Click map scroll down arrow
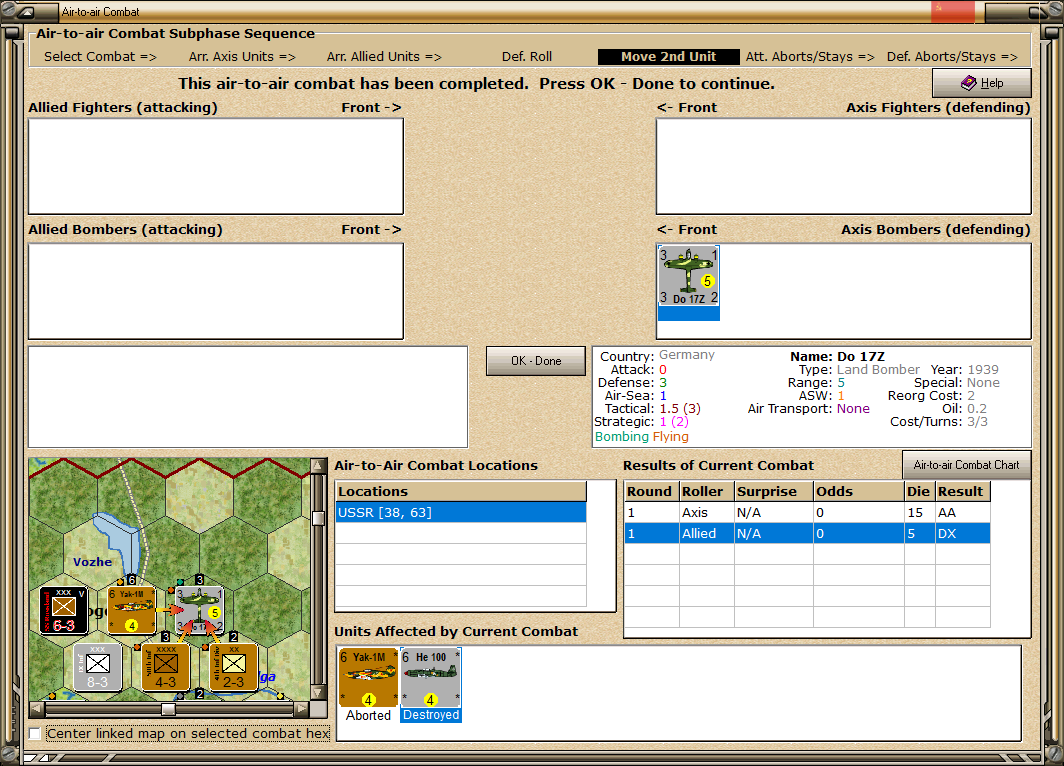1064x766 pixels. (x=318, y=693)
